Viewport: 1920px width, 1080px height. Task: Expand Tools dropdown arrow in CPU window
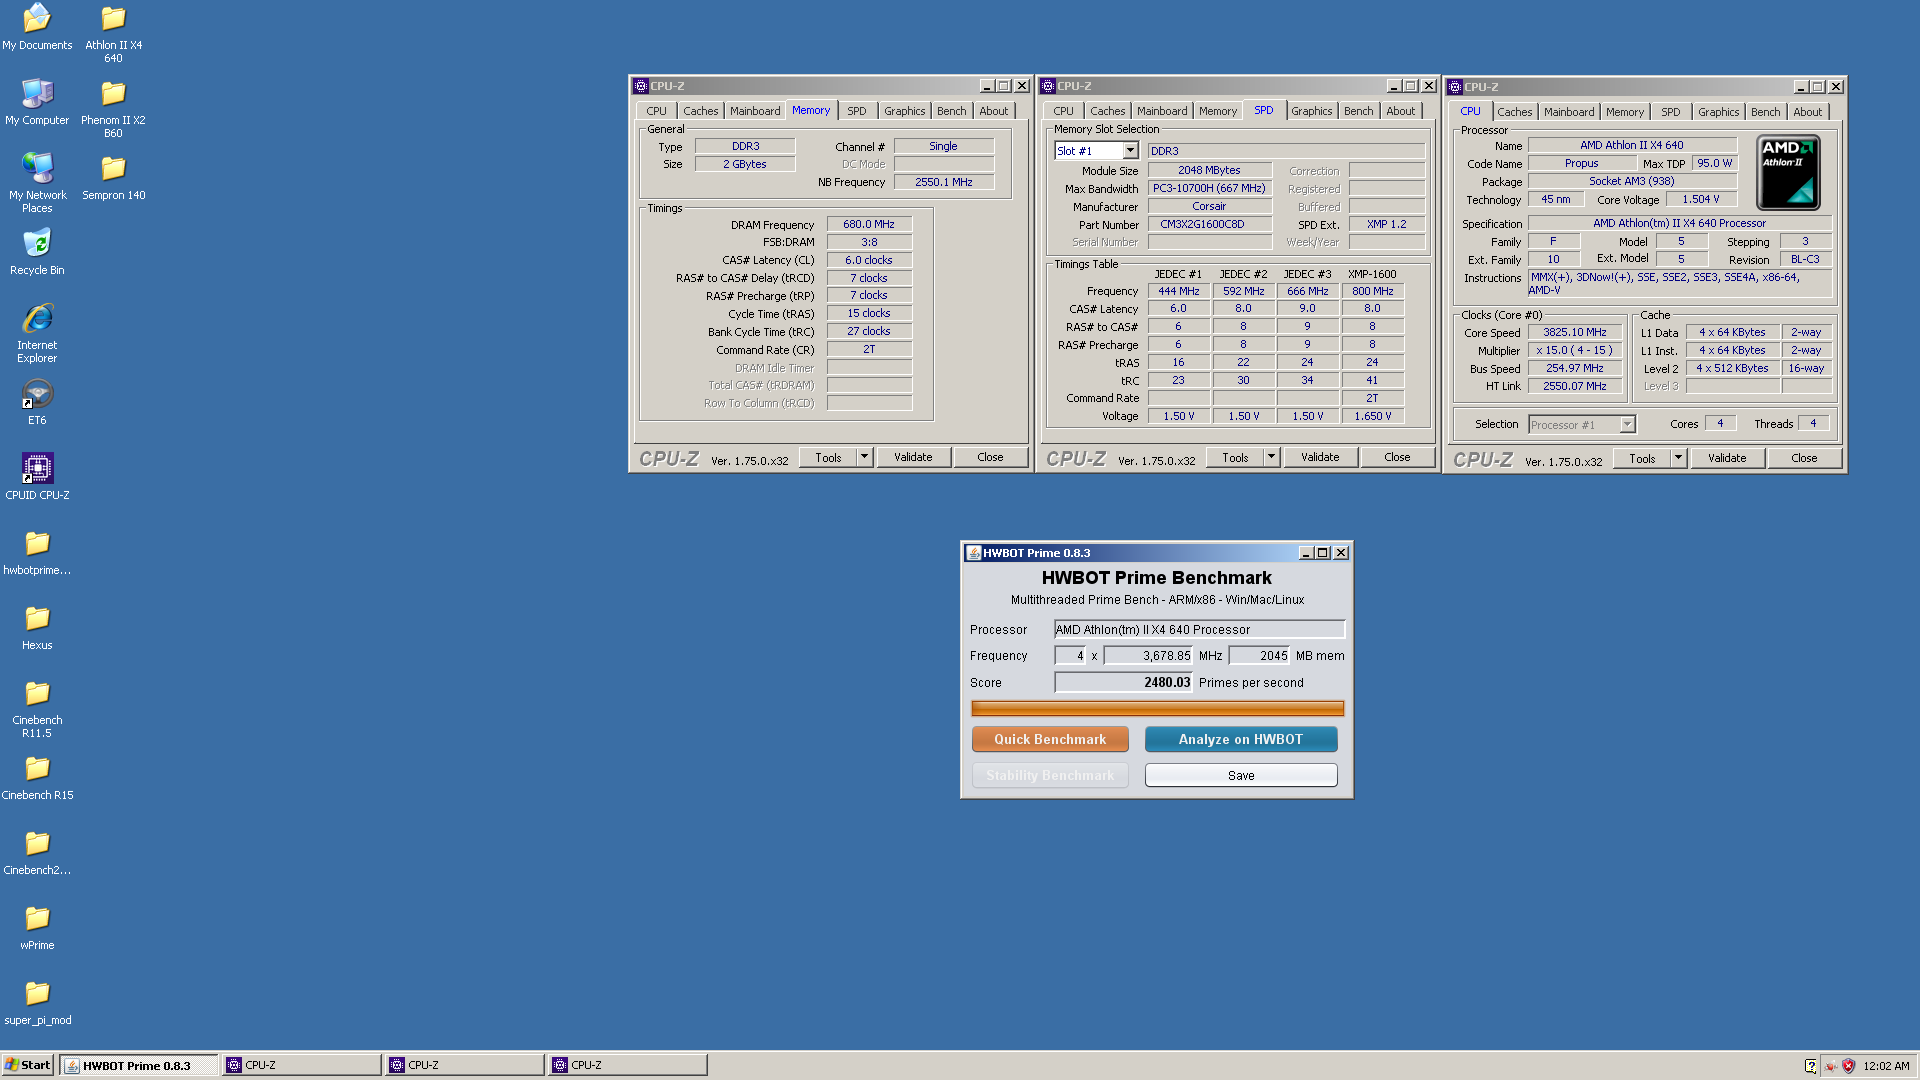click(x=1678, y=458)
